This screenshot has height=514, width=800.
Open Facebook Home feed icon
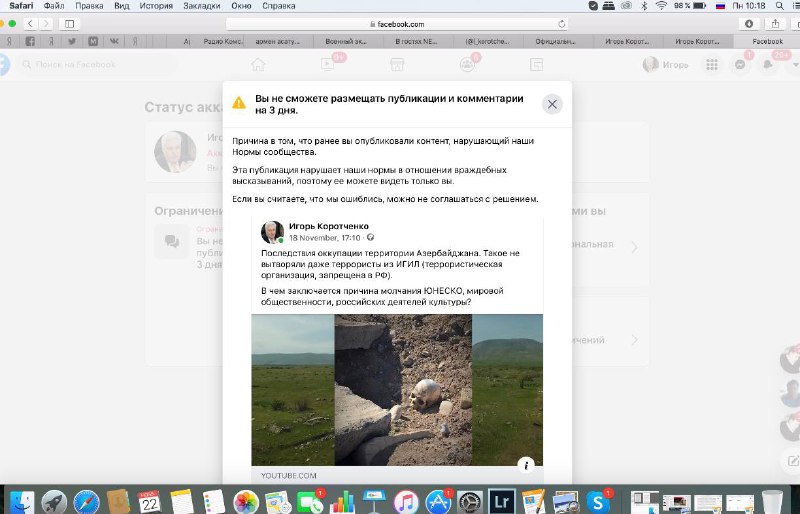pyautogui.click(x=258, y=64)
